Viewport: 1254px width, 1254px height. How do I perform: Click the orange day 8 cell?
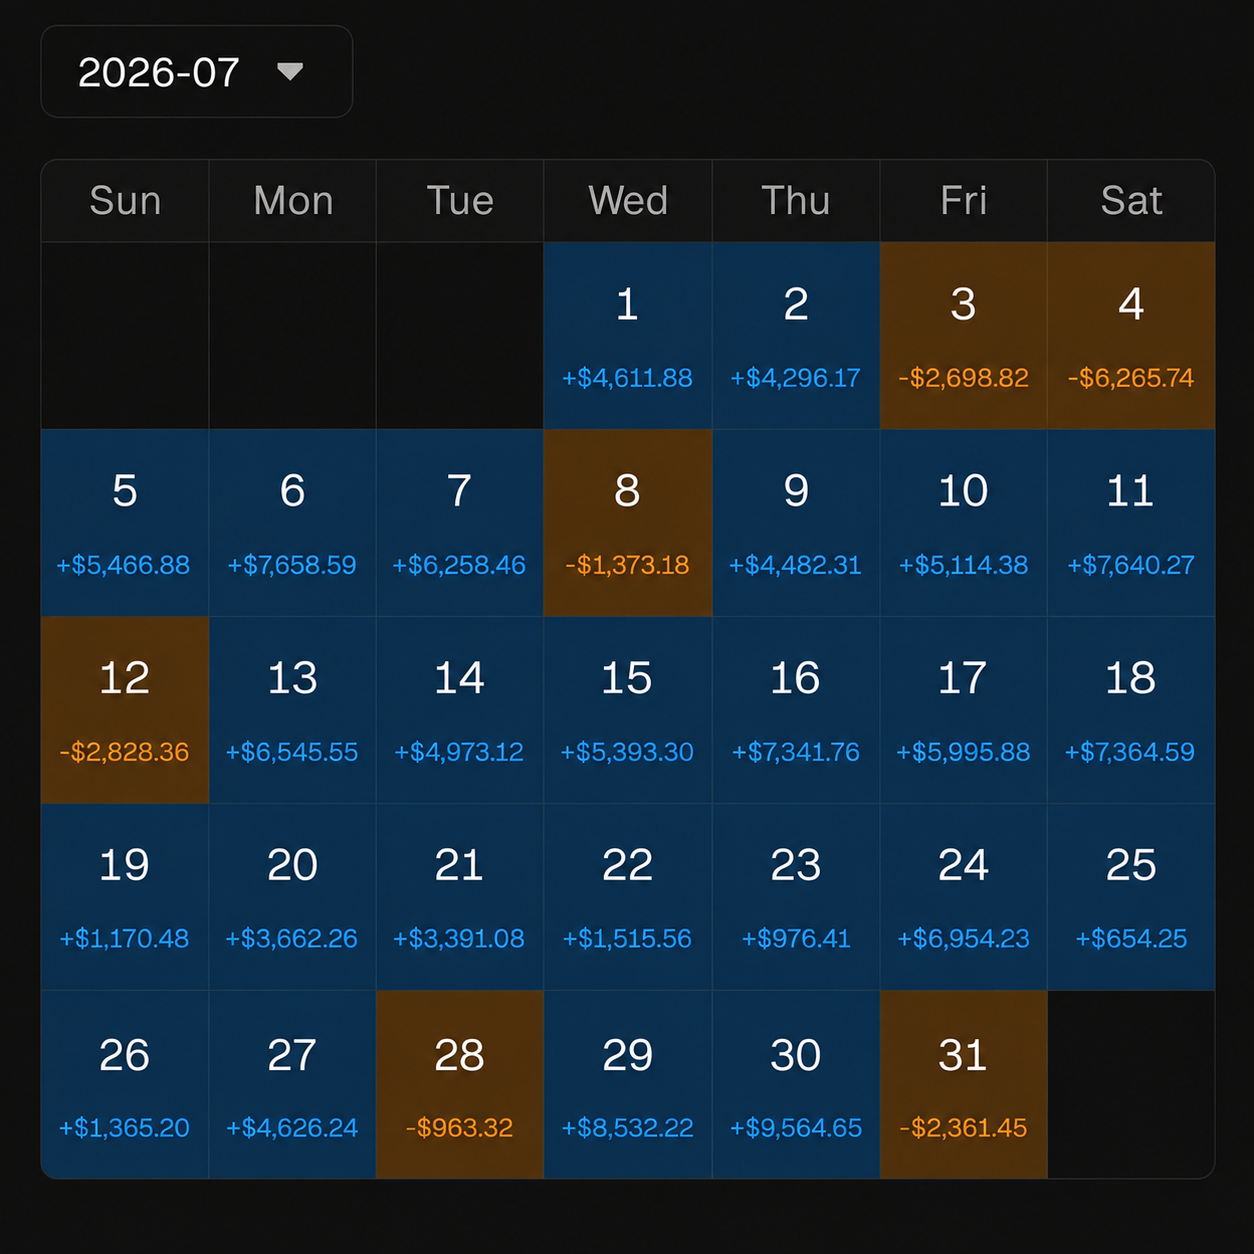point(627,523)
